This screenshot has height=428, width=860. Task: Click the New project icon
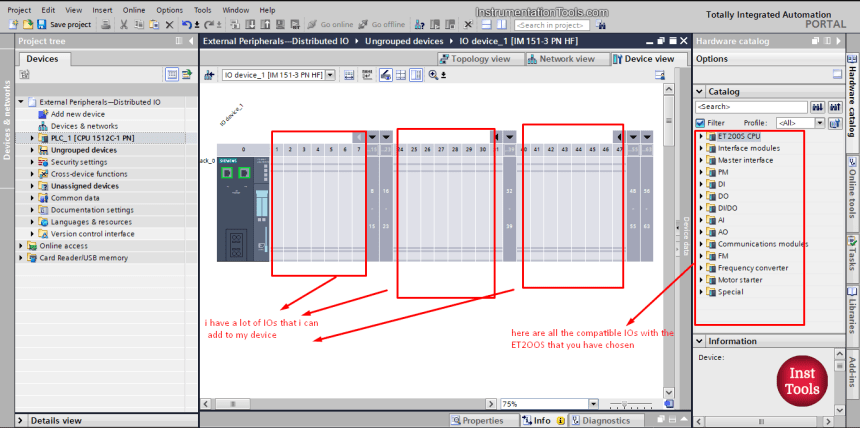14,25
